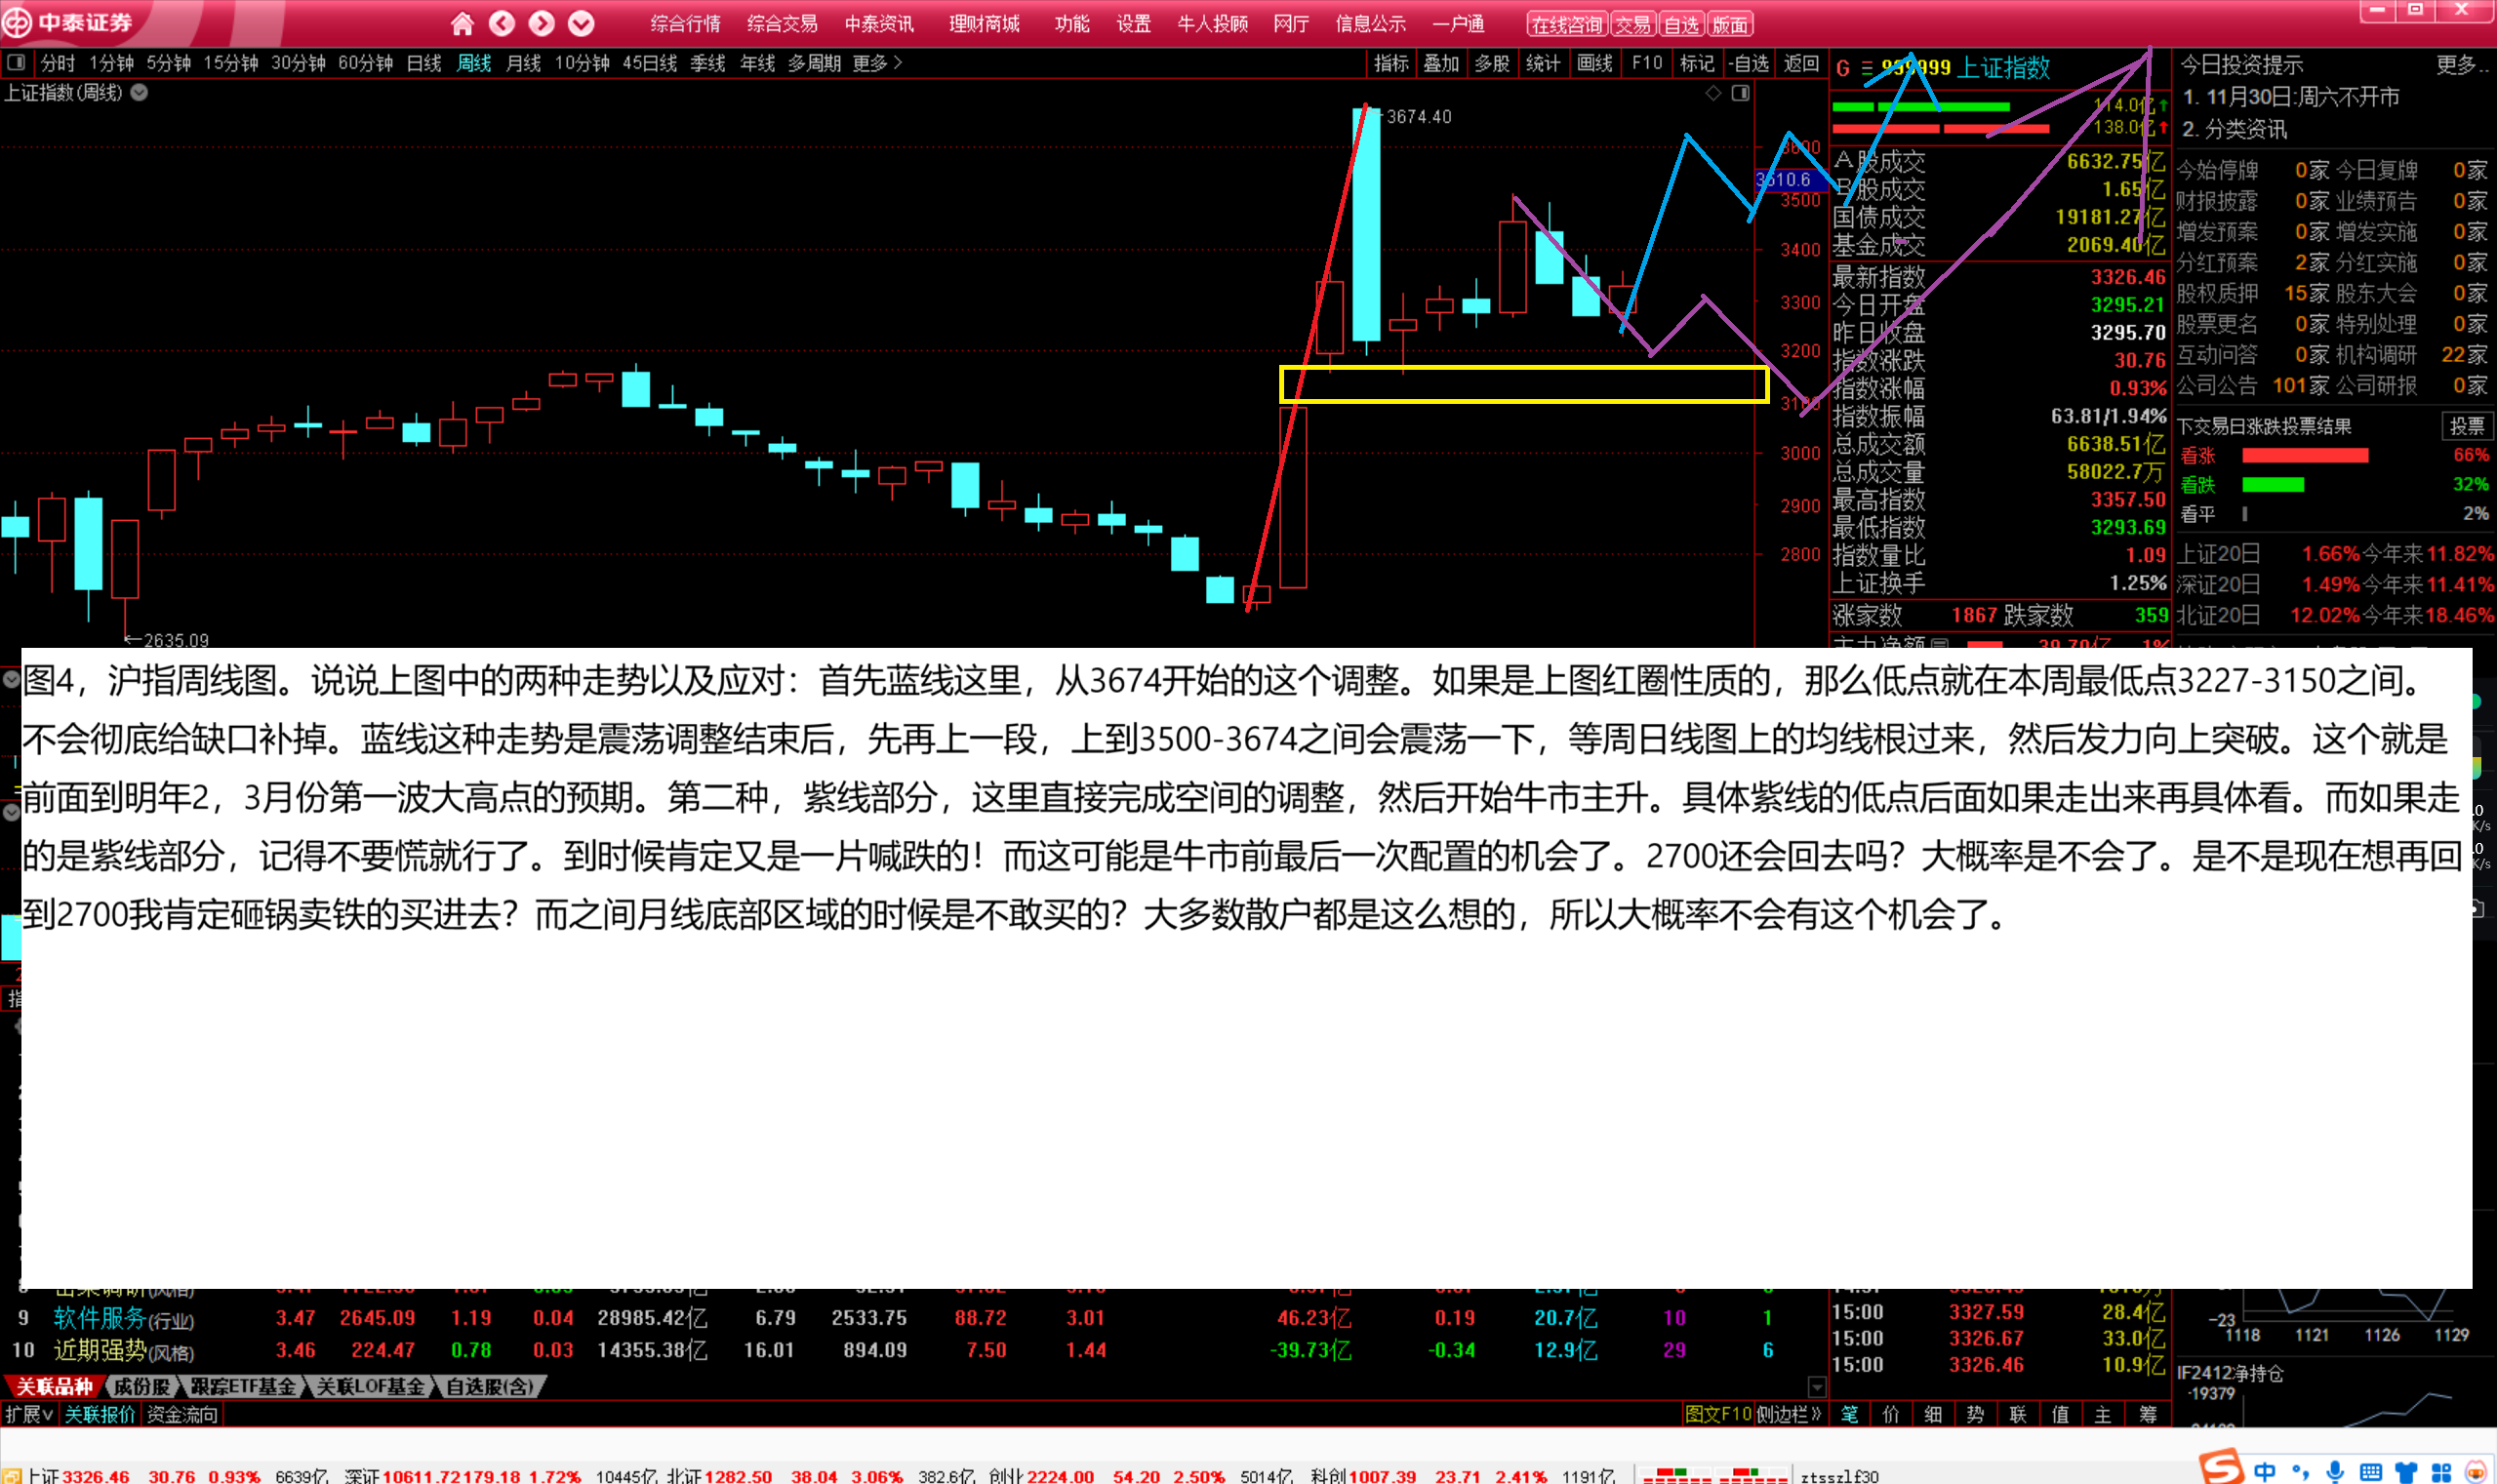Viewport: 2497px width, 1484px height.
Task: Click the forward navigation arrow
Action: [x=541, y=23]
